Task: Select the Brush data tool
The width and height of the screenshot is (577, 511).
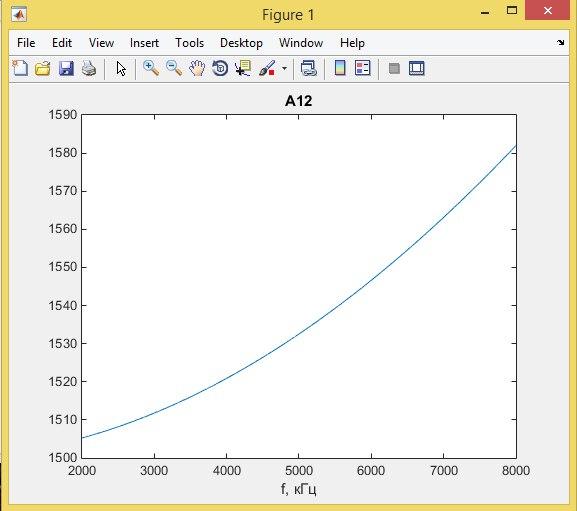Action: (x=267, y=68)
